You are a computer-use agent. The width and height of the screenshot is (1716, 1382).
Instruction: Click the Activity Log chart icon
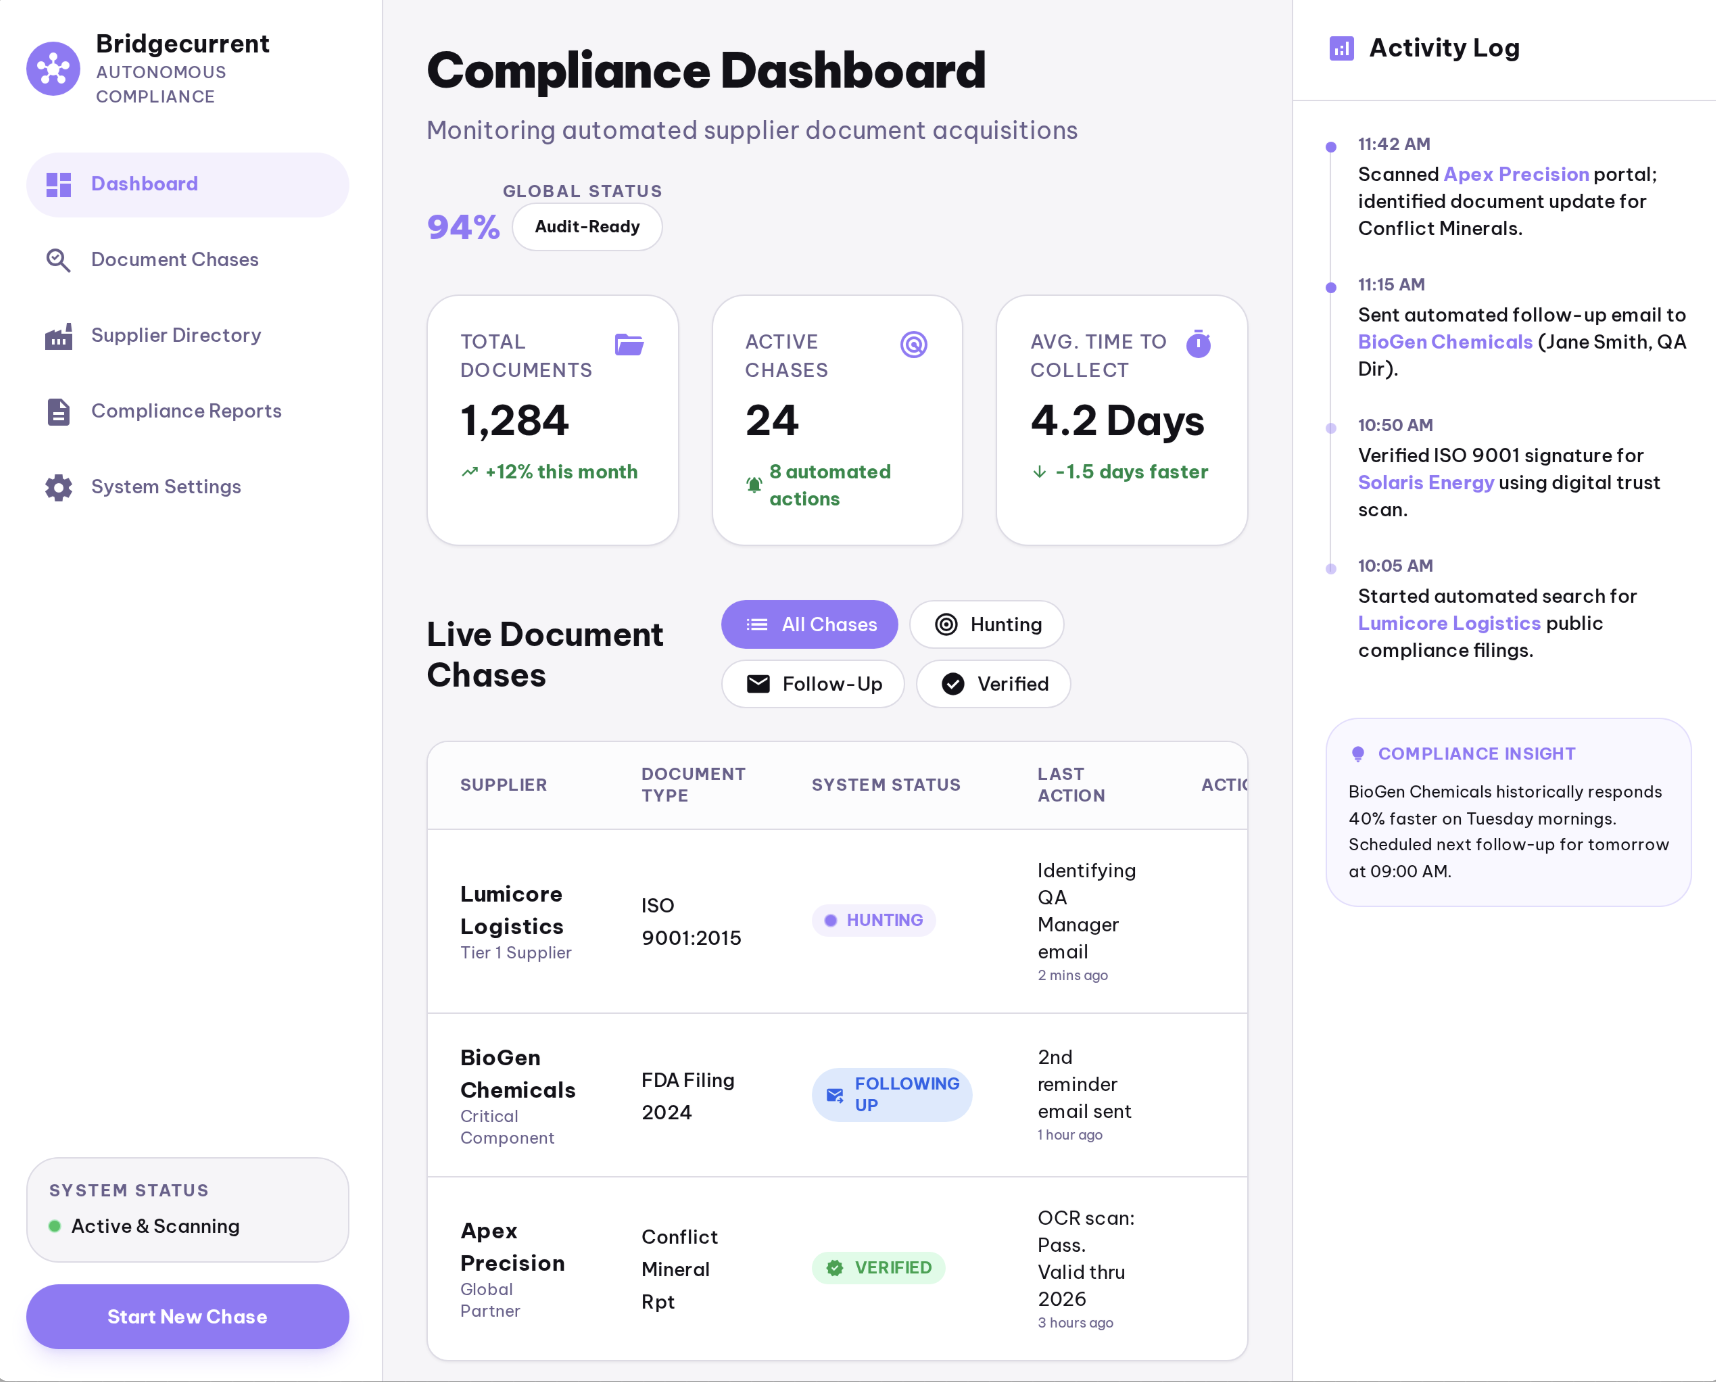pos(1341,48)
